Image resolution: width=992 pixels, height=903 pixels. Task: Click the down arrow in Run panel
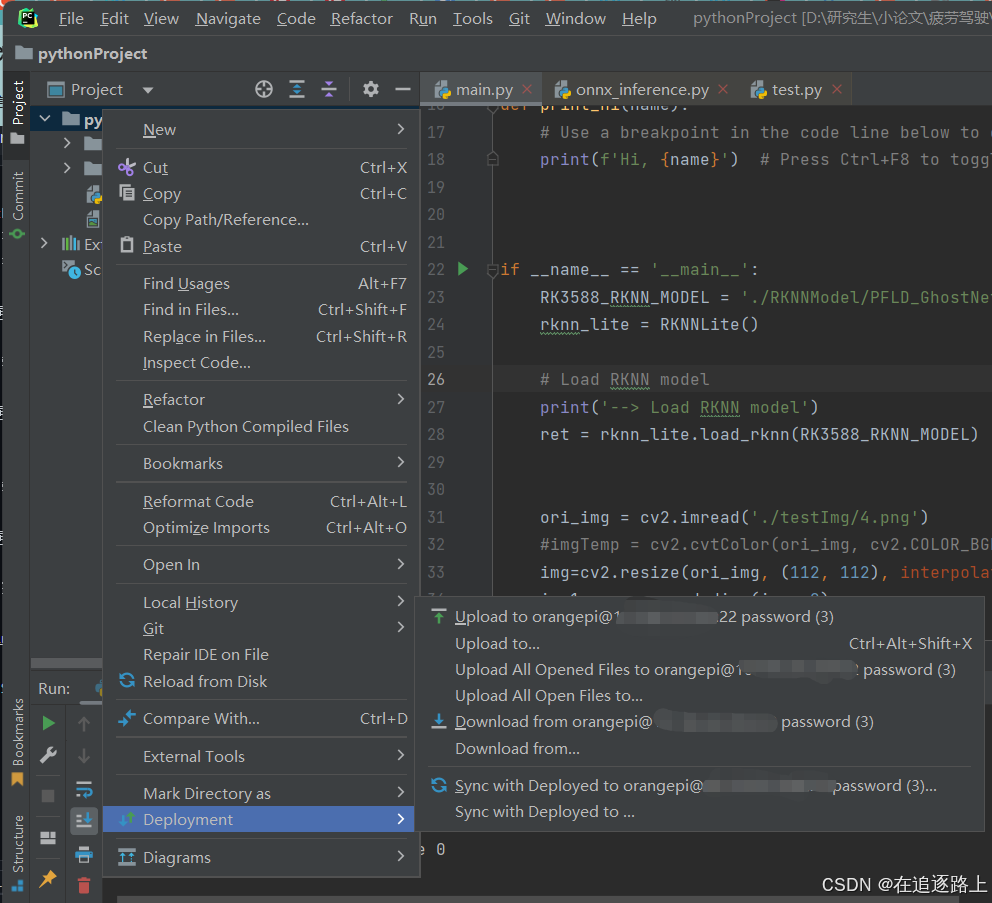coord(84,755)
